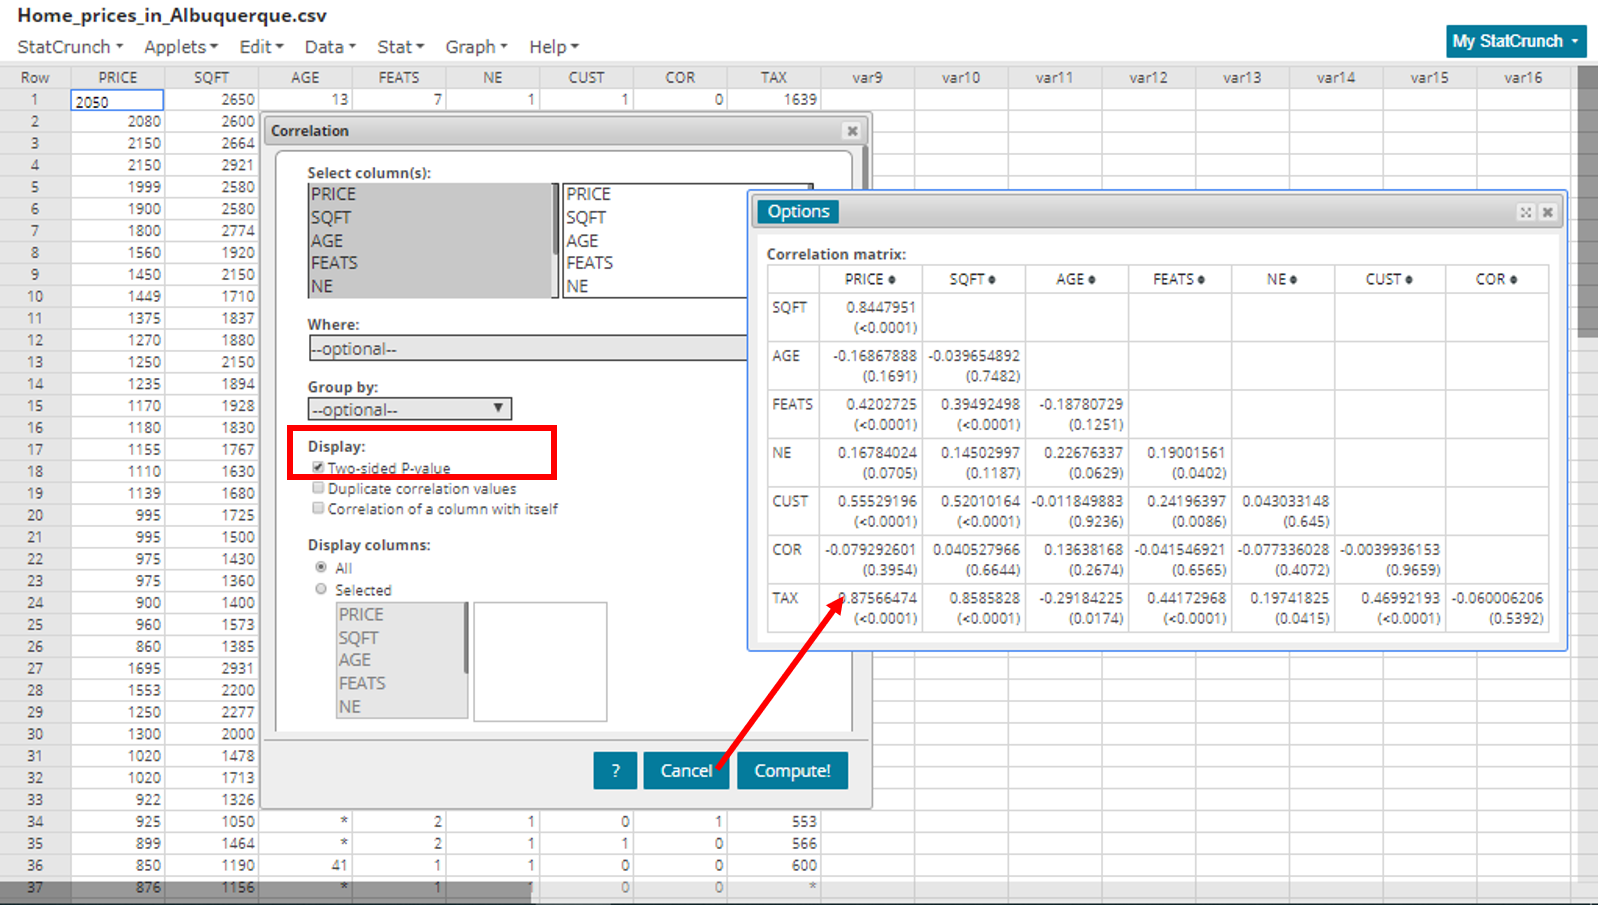Click the sort dot beside PRICE header

pyautogui.click(x=892, y=280)
